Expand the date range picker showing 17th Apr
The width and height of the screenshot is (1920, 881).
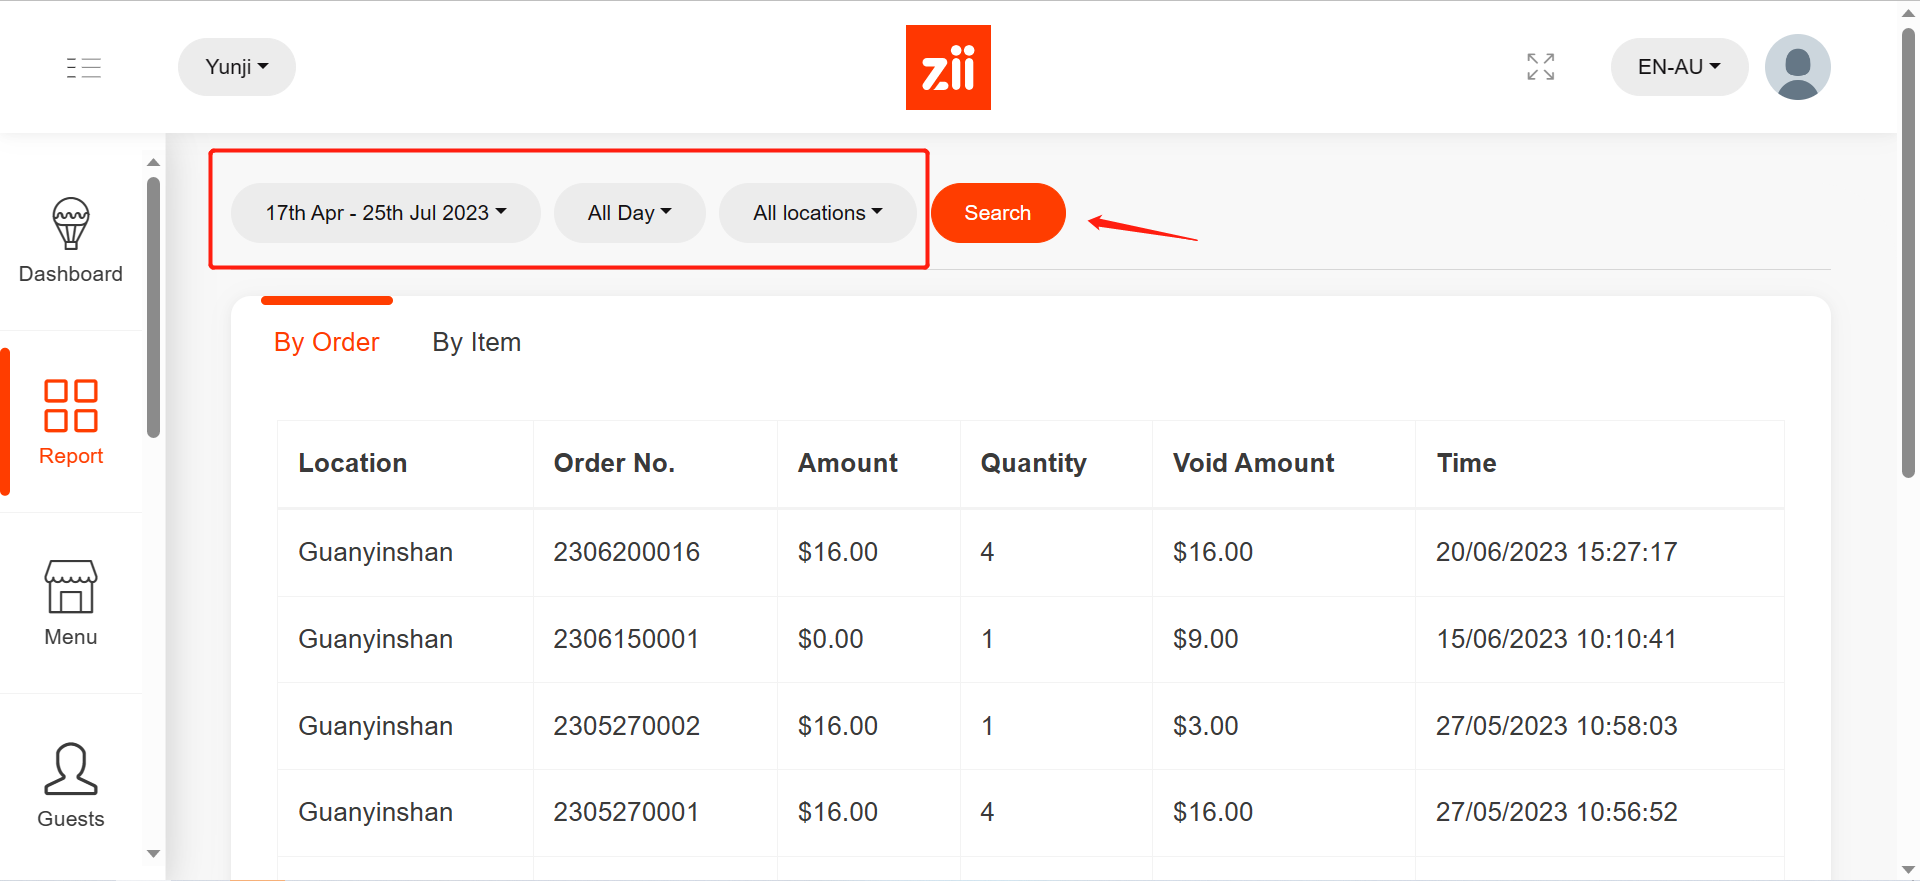(385, 212)
